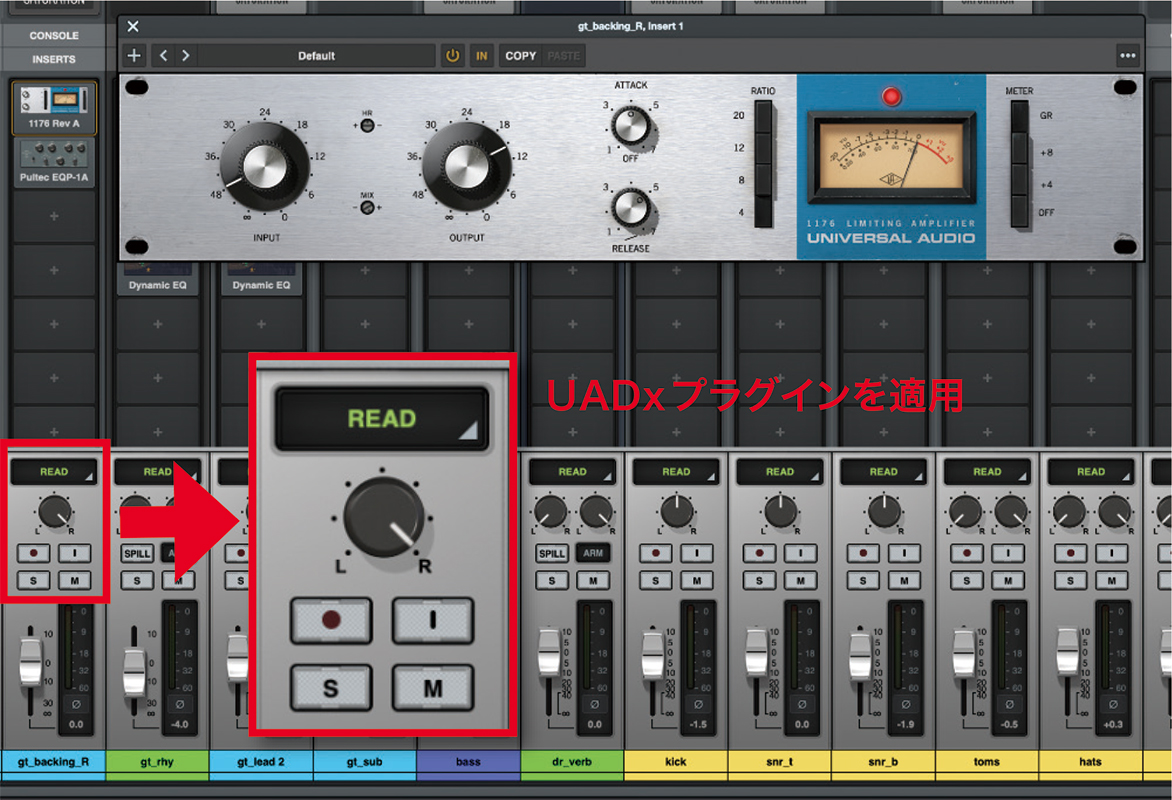Solo the dr_verb channel
This screenshot has height=800, width=1172.
click(552, 580)
